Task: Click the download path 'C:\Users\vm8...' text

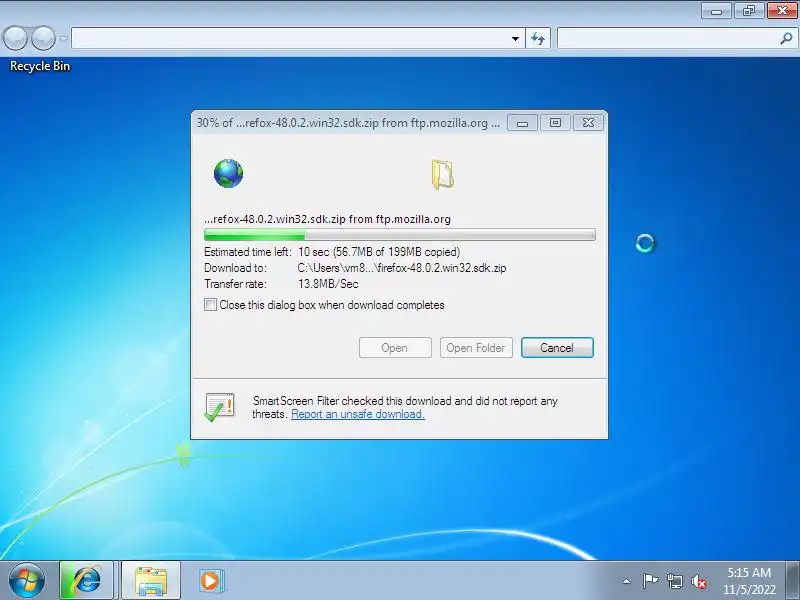Action: pyautogui.click(x=402, y=268)
